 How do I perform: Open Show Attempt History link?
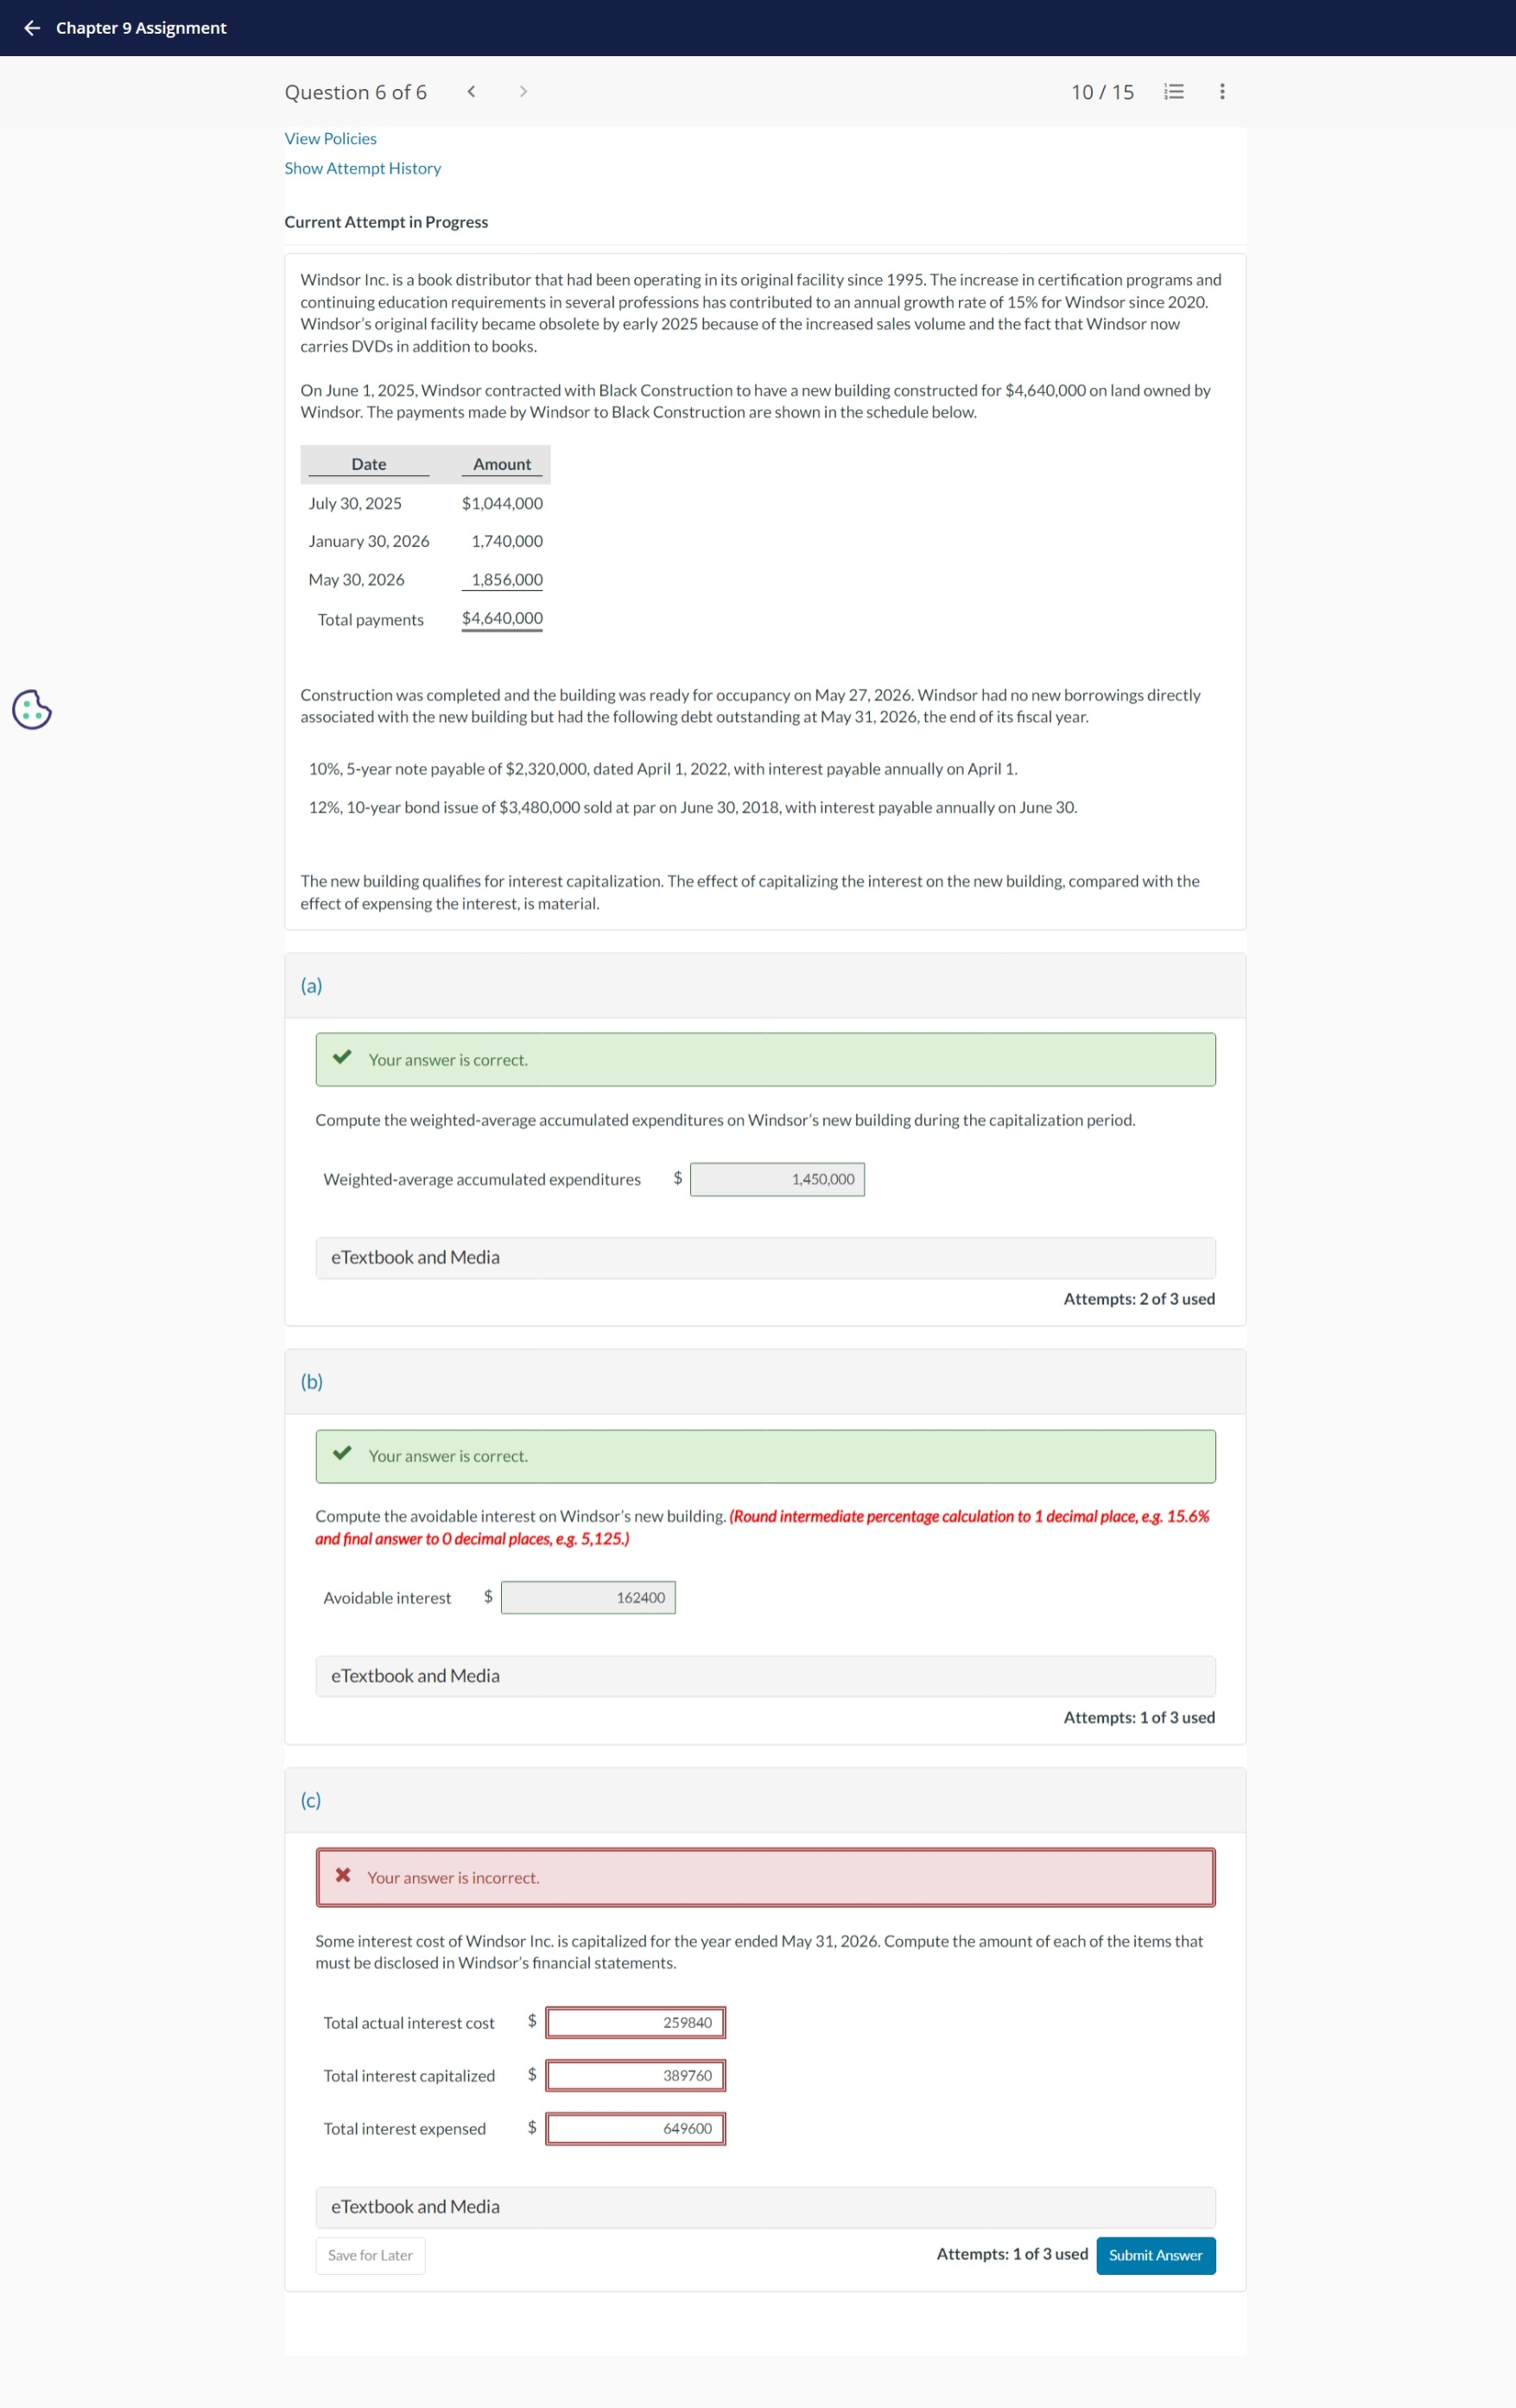coord(362,169)
